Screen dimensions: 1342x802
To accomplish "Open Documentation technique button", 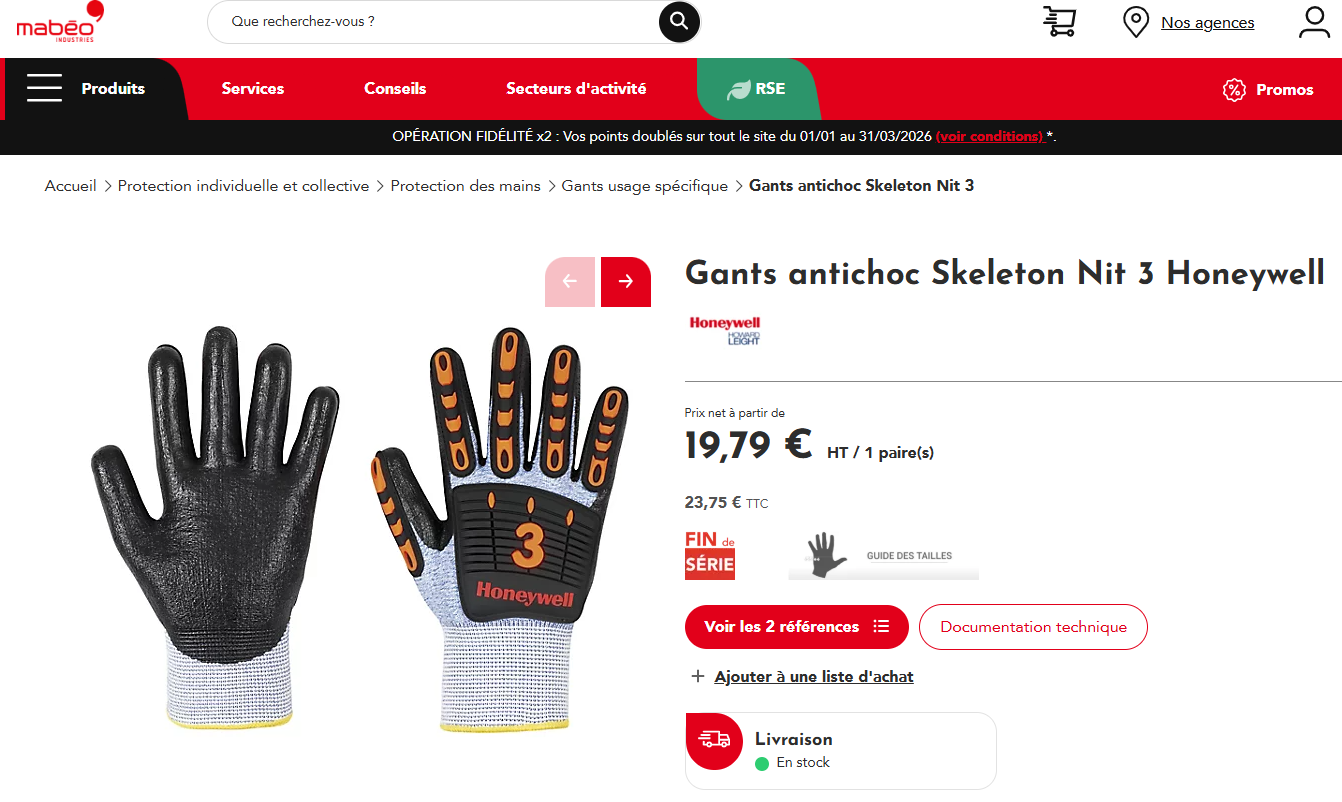I will pos(1033,627).
